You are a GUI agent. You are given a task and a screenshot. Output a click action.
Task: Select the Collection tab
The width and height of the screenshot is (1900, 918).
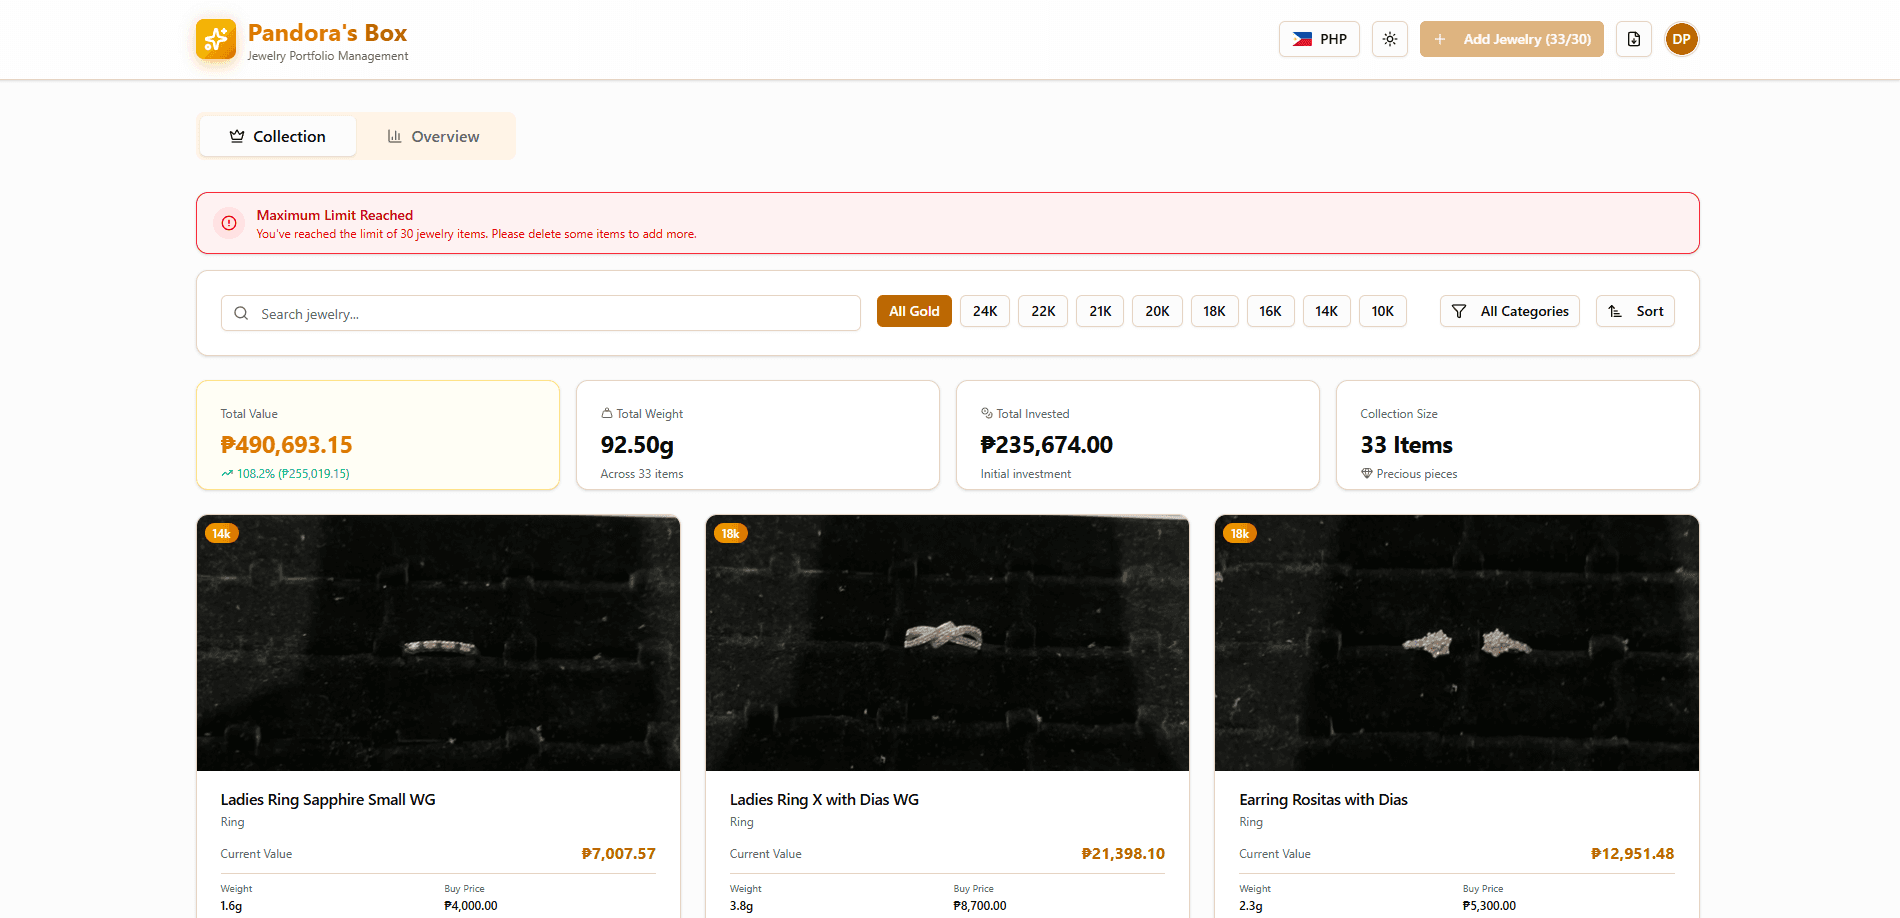click(277, 136)
